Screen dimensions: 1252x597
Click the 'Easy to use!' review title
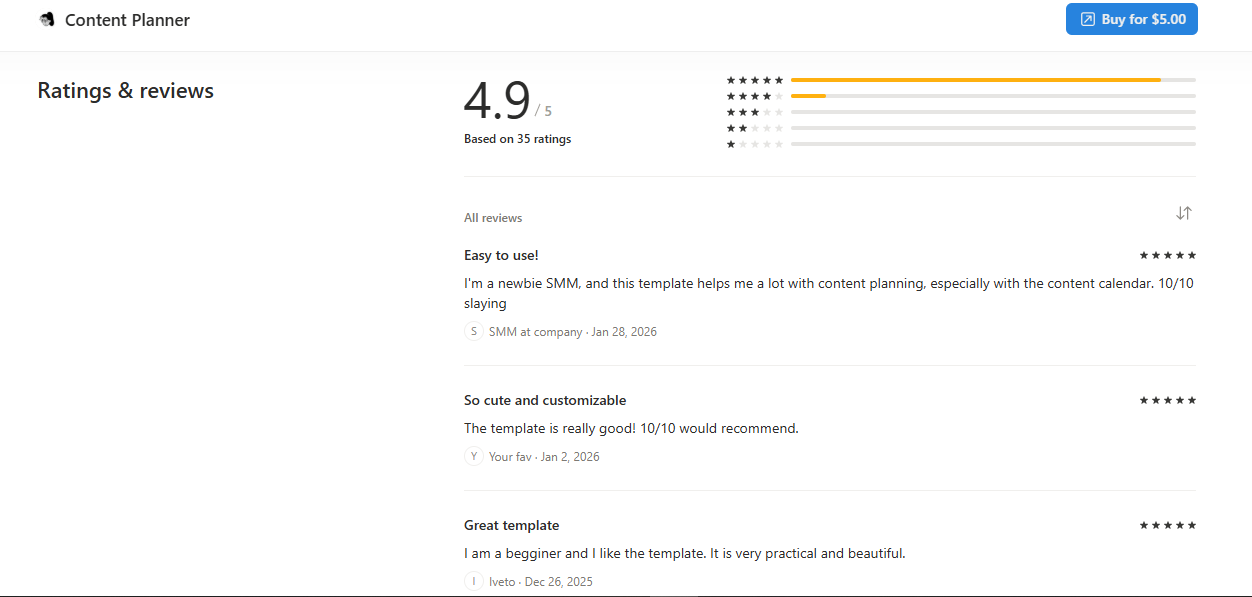pos(501,256)
